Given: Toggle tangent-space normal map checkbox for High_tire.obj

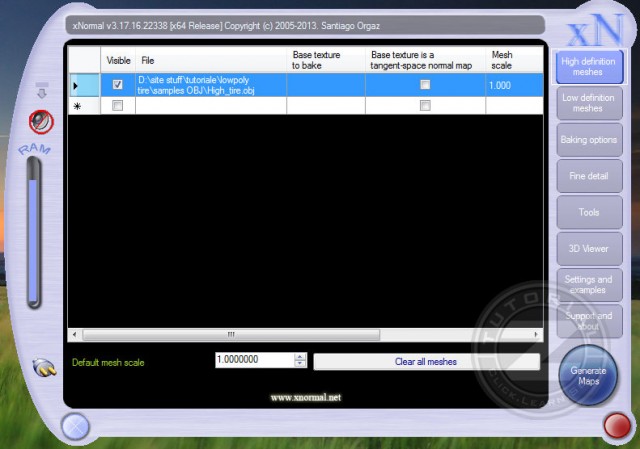Looking at the screenshot, I should coord(425,86).
